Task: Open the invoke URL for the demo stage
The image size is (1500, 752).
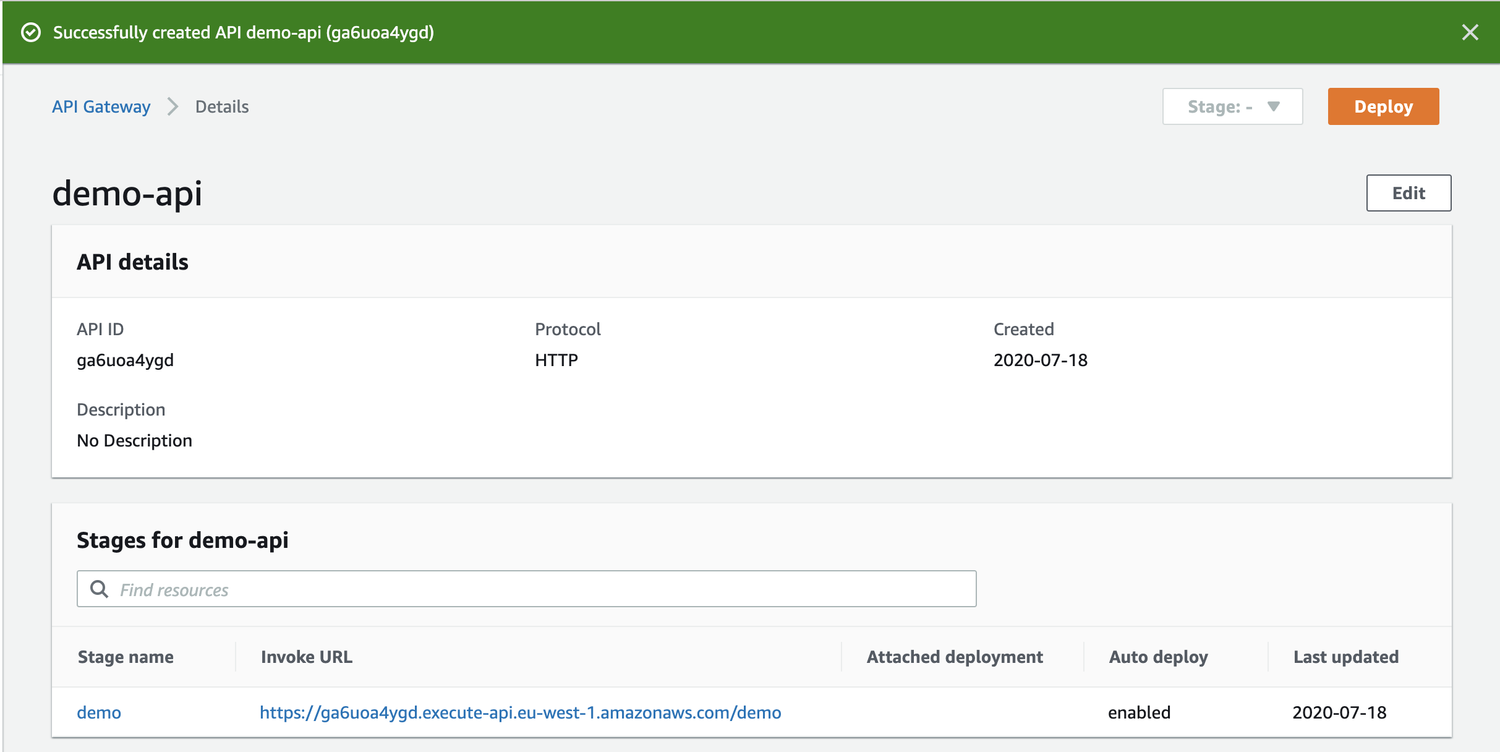Action: pyautogui.click(x=520, y=712)
